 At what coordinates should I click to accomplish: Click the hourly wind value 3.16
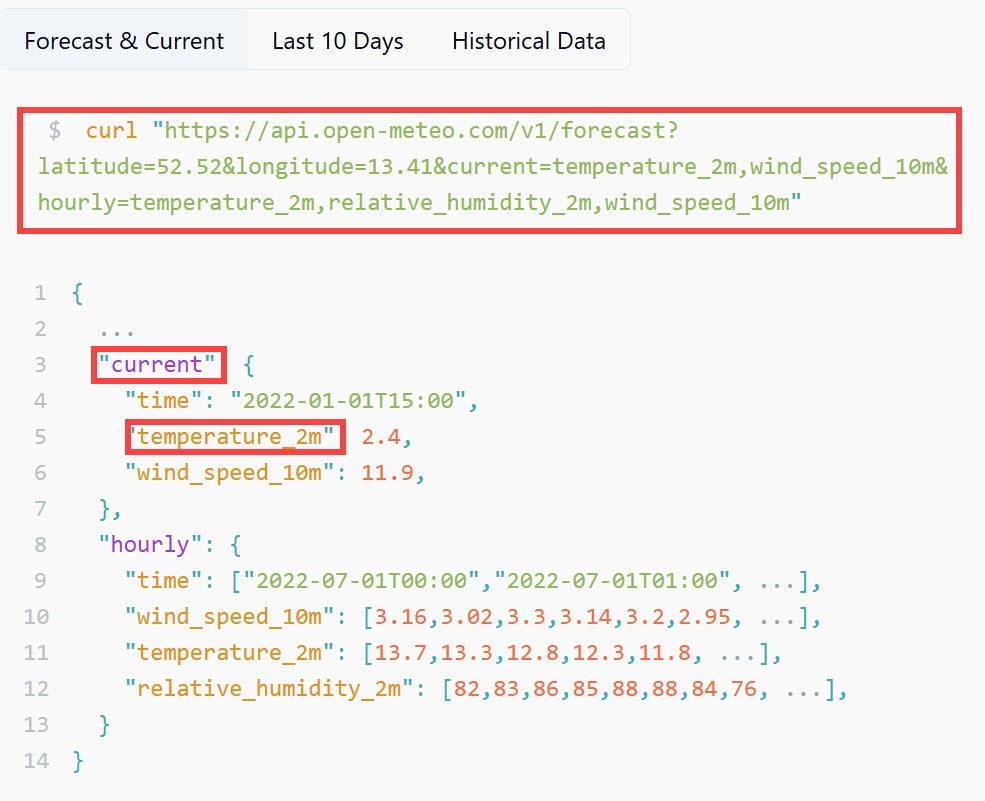pyautogui.click(x=400, y=616)
